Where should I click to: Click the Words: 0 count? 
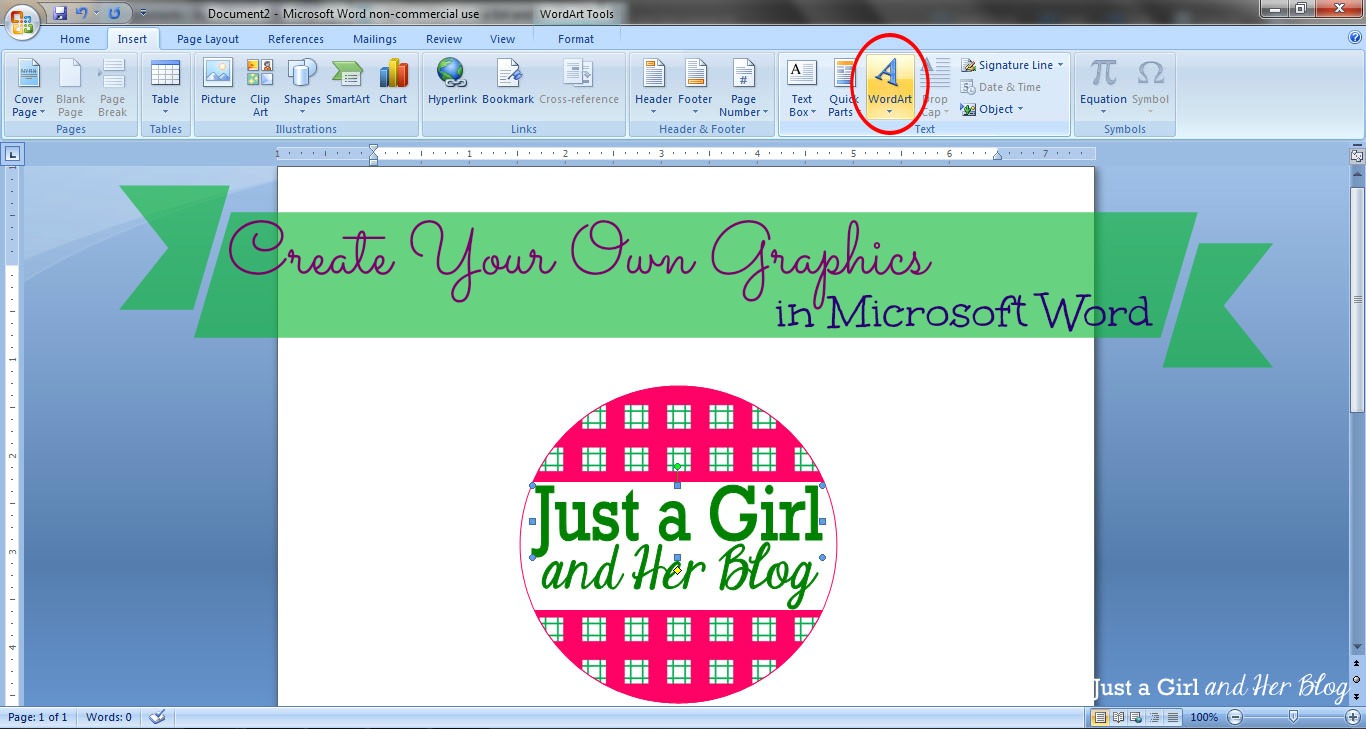pos(109,717)
